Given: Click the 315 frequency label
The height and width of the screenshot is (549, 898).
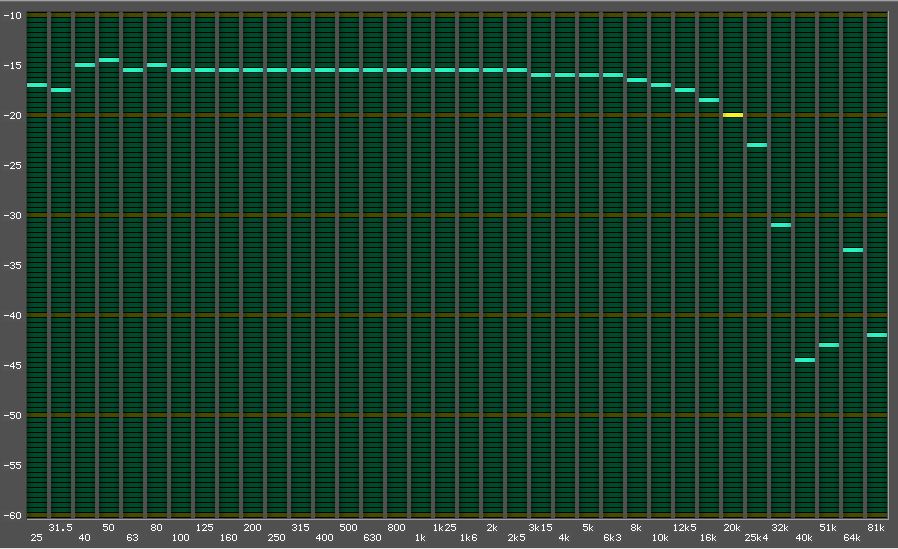Looking at the screenshot, I should (301, 528).
